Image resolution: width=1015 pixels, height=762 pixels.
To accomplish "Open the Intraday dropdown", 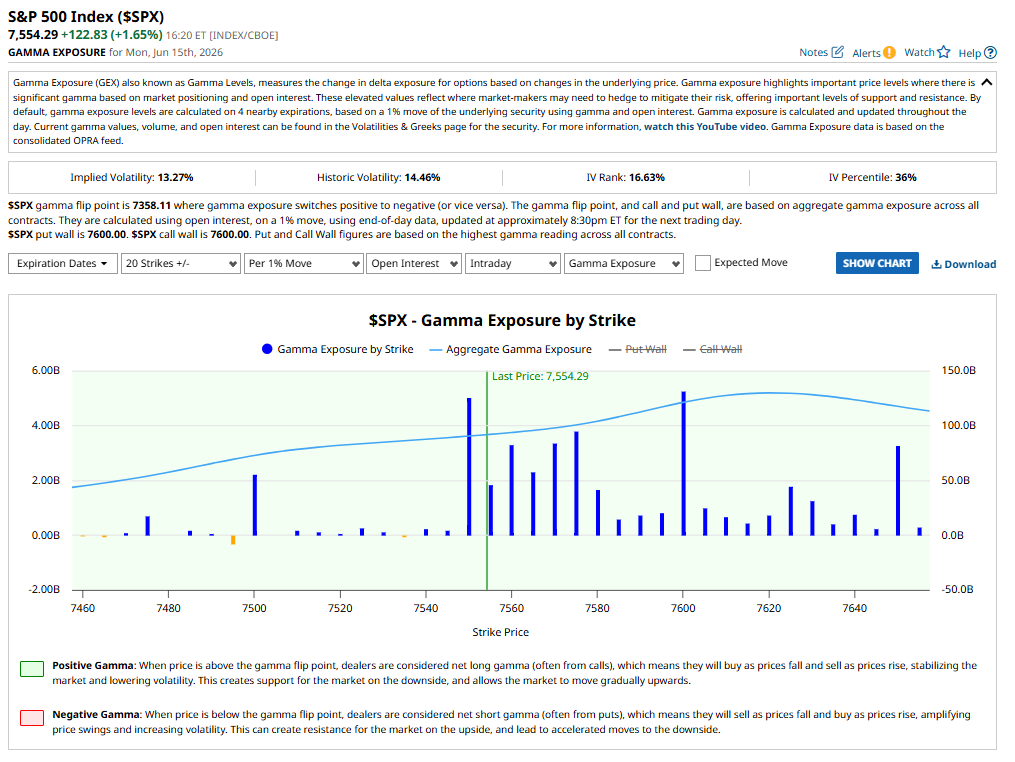I will coord(513,263).
